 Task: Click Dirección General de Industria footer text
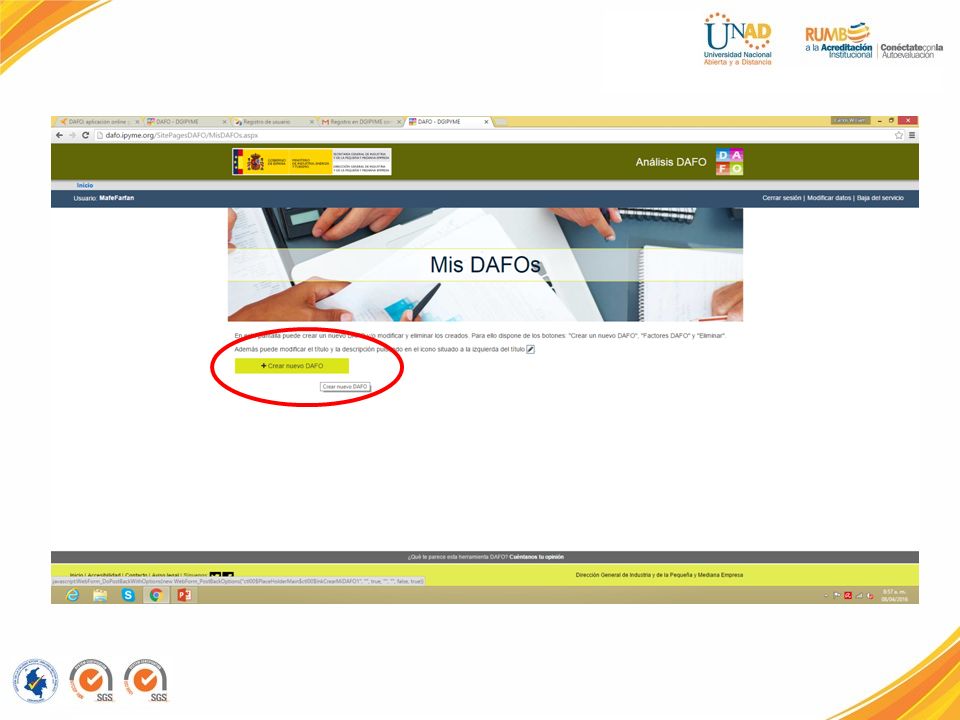point(659,575)
